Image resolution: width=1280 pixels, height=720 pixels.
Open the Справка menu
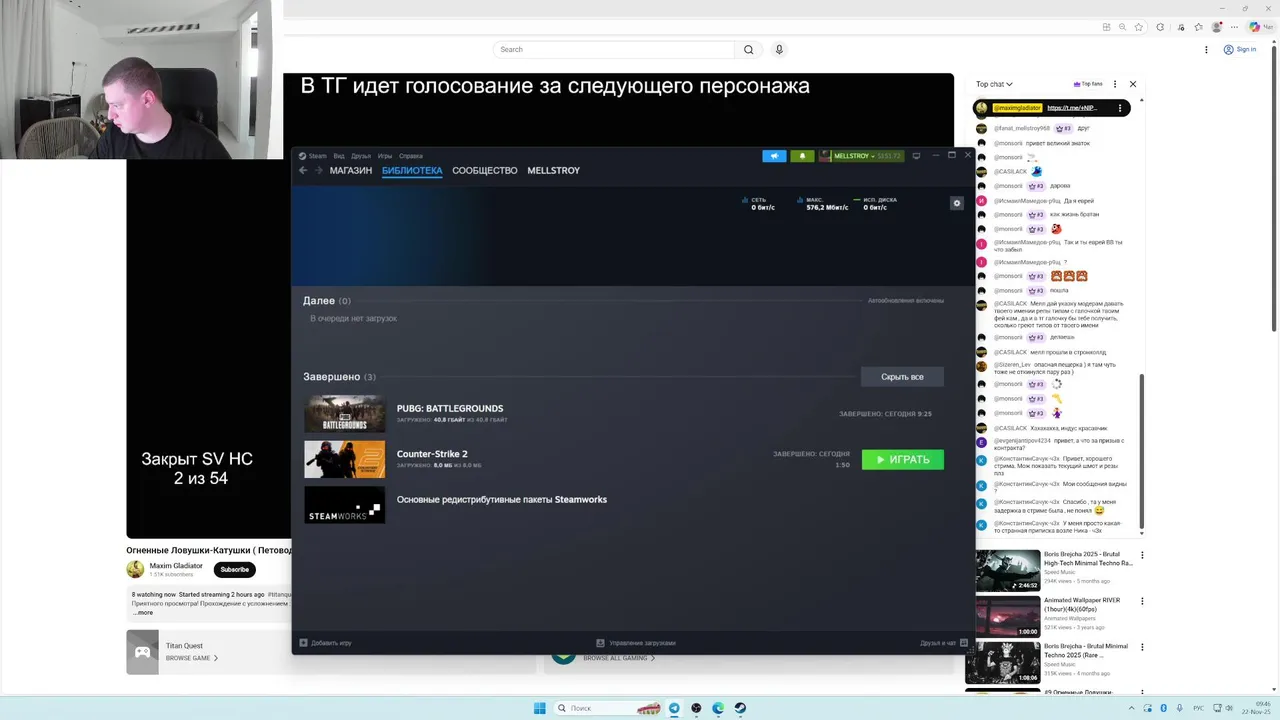point(411,156)
